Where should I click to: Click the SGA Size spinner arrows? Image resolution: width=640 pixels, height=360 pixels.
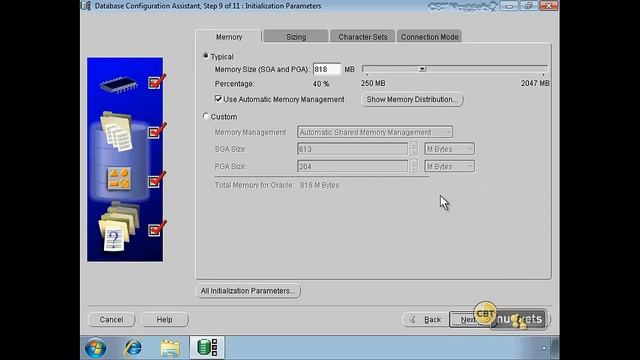414,149
